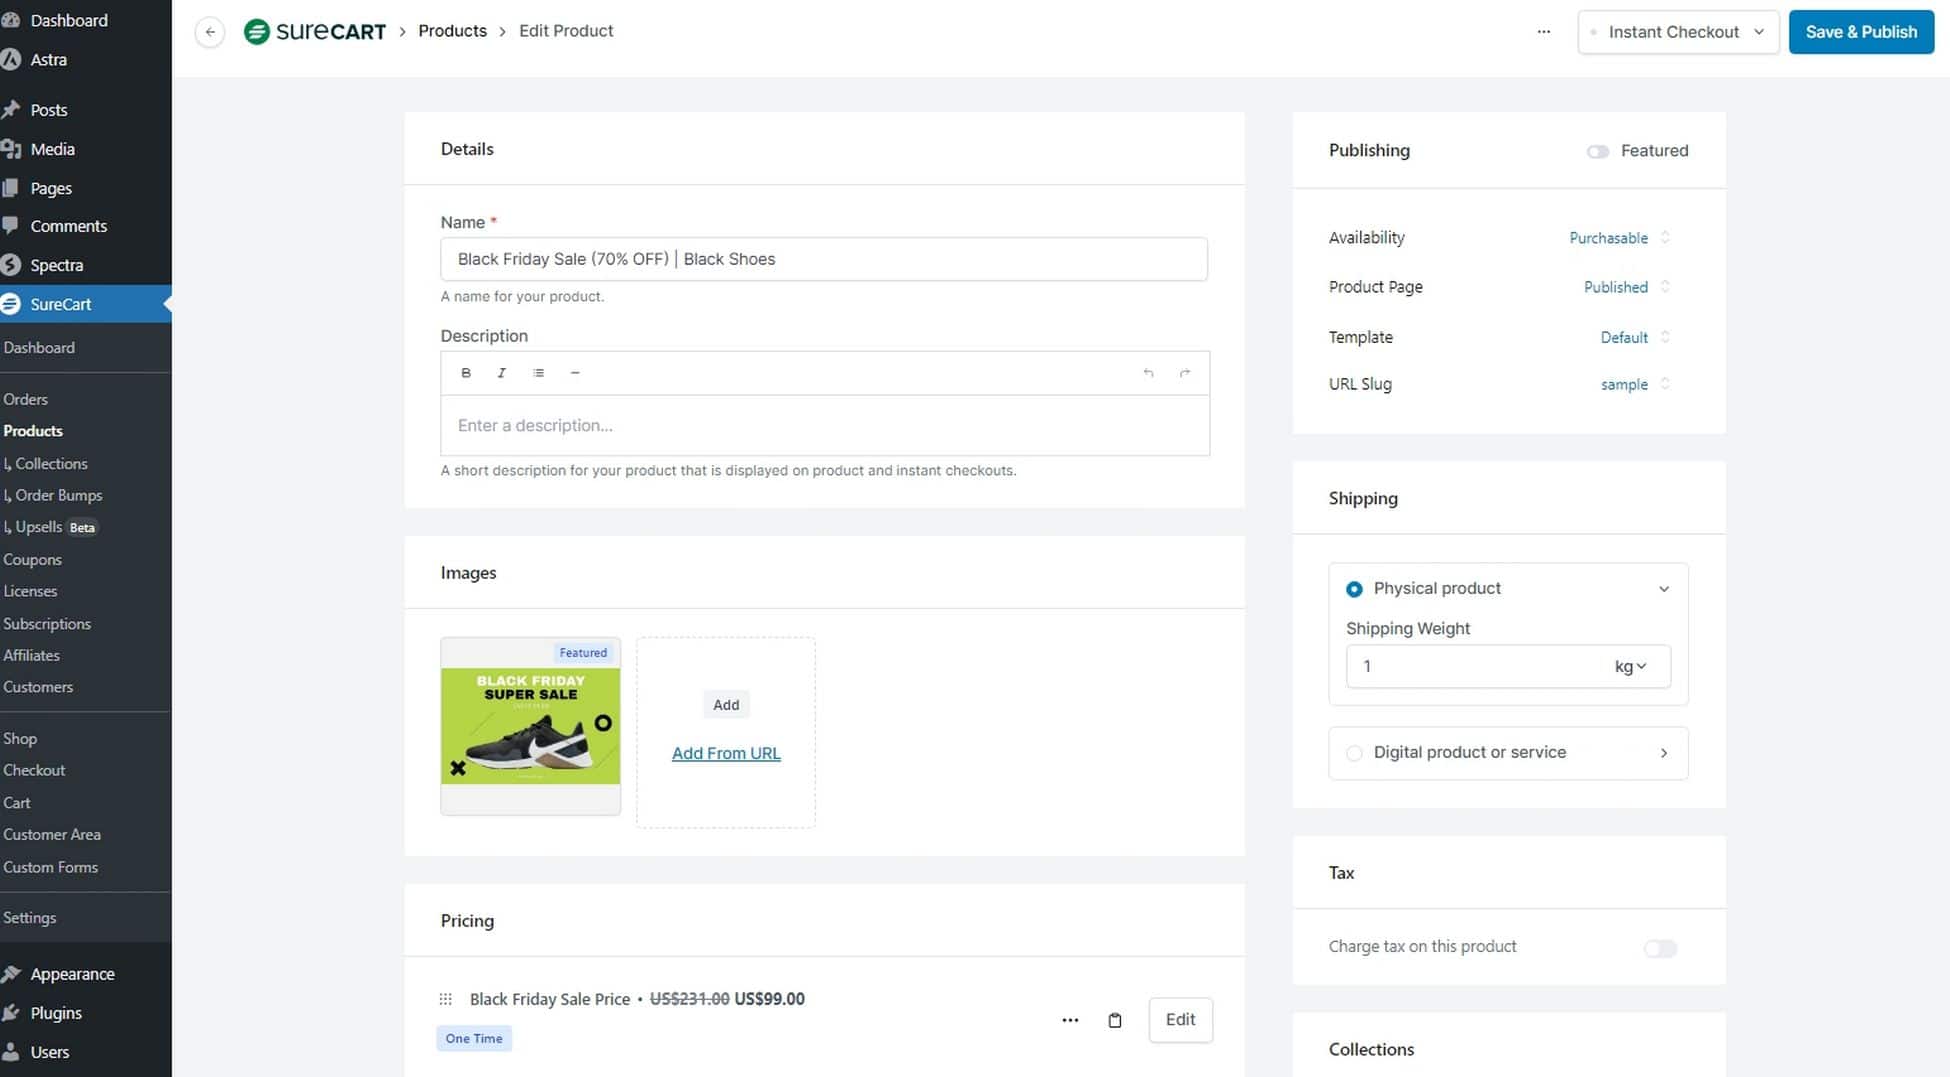Apply bold in the description editor
The image size is (1950, 1077).
466,372
